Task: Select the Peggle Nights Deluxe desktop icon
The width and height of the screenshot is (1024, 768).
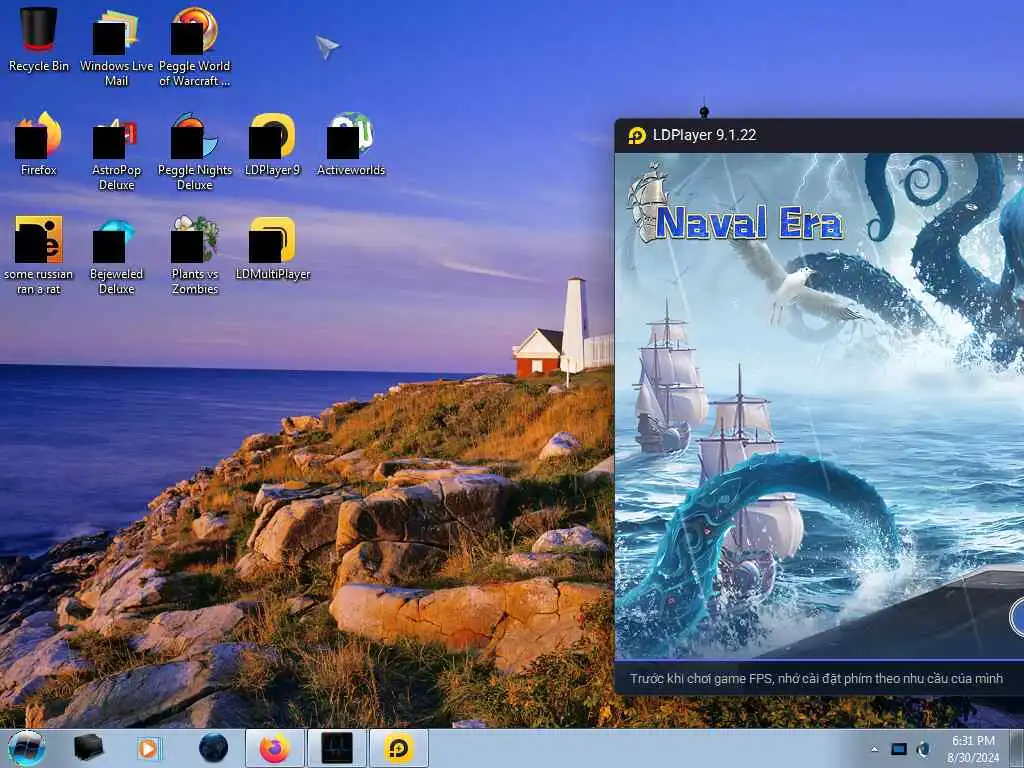Action: point(195,152)
